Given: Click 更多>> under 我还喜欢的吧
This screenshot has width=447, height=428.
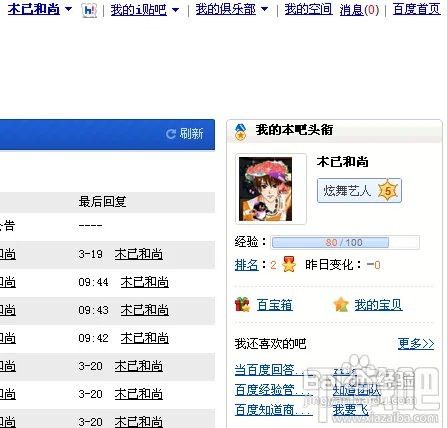Looking at the screenshot, I should click(416, 343).
